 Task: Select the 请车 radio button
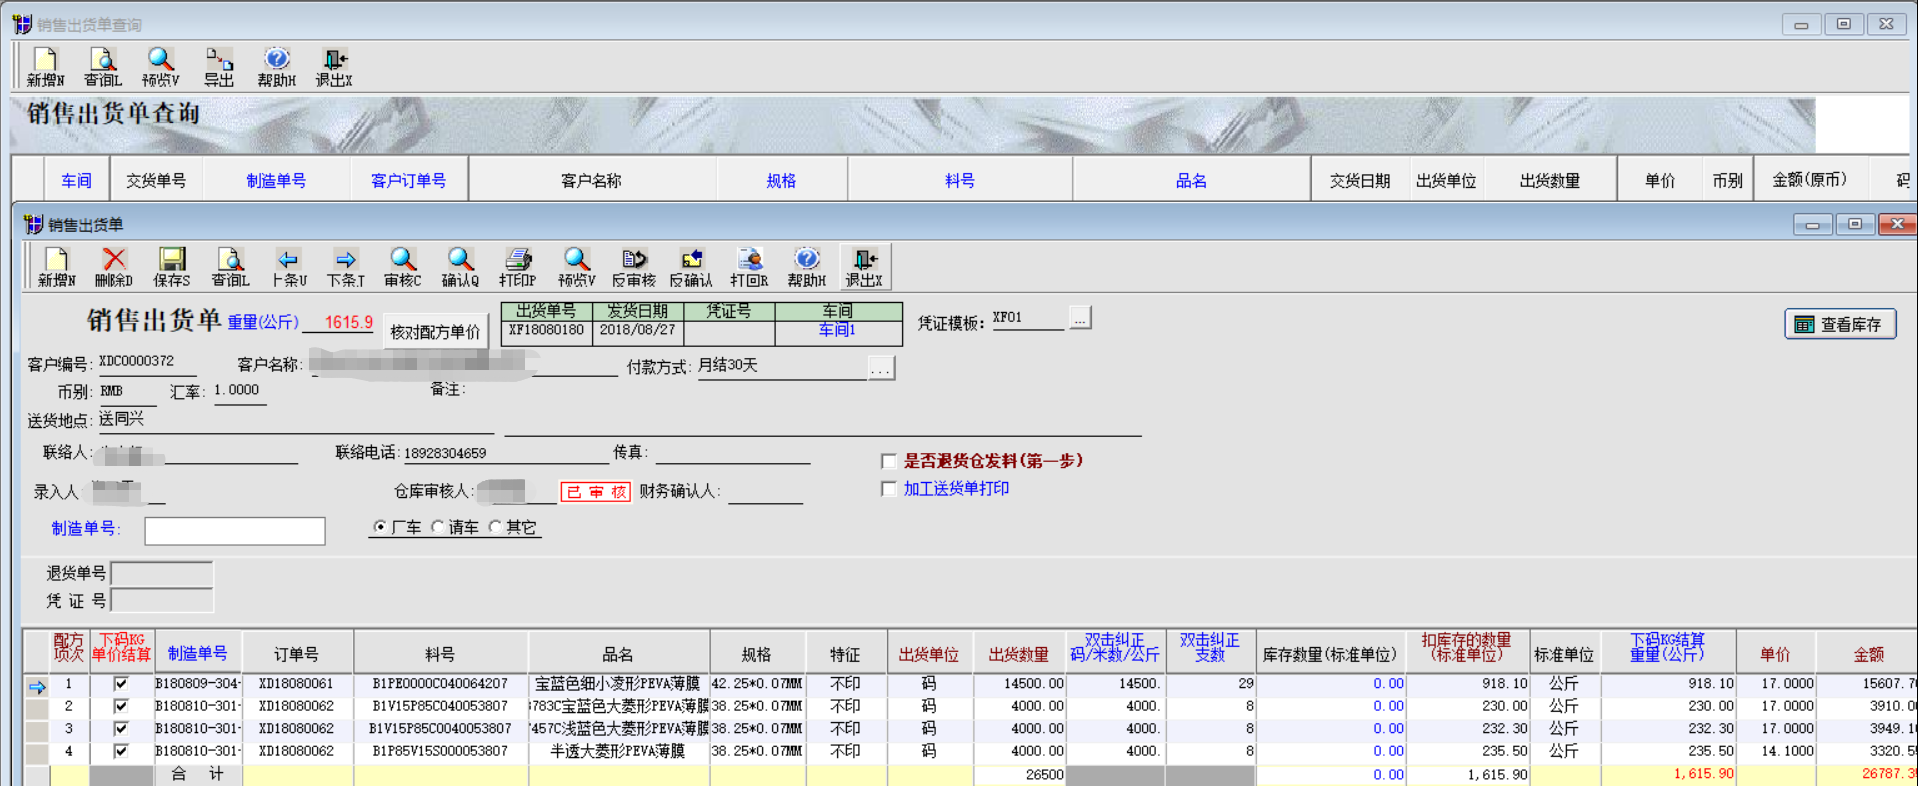[x=438, y=527]
